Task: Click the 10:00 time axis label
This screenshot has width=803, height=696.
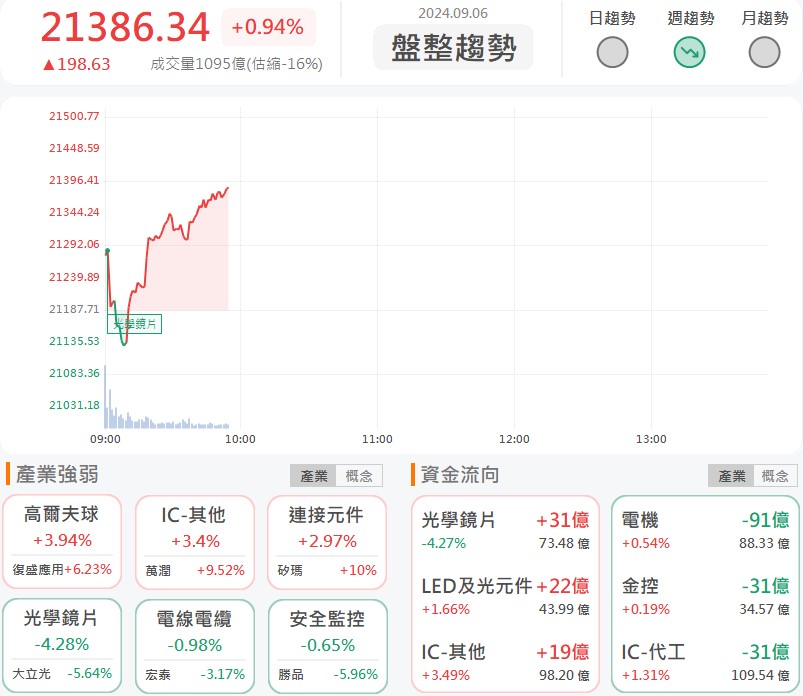Action: (240, 439)
